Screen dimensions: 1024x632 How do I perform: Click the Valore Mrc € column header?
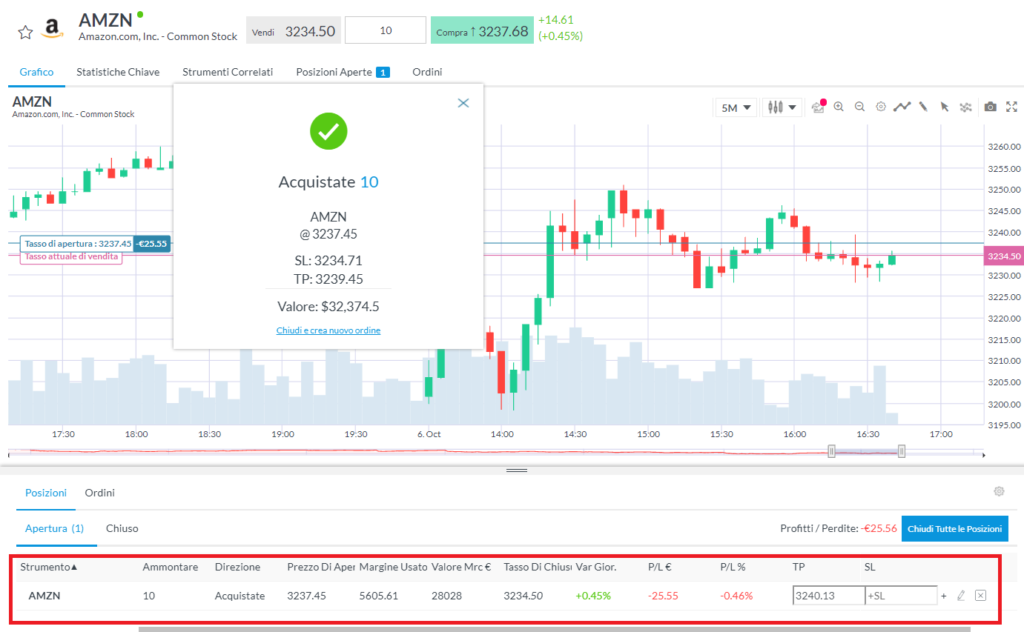point(461,567)
